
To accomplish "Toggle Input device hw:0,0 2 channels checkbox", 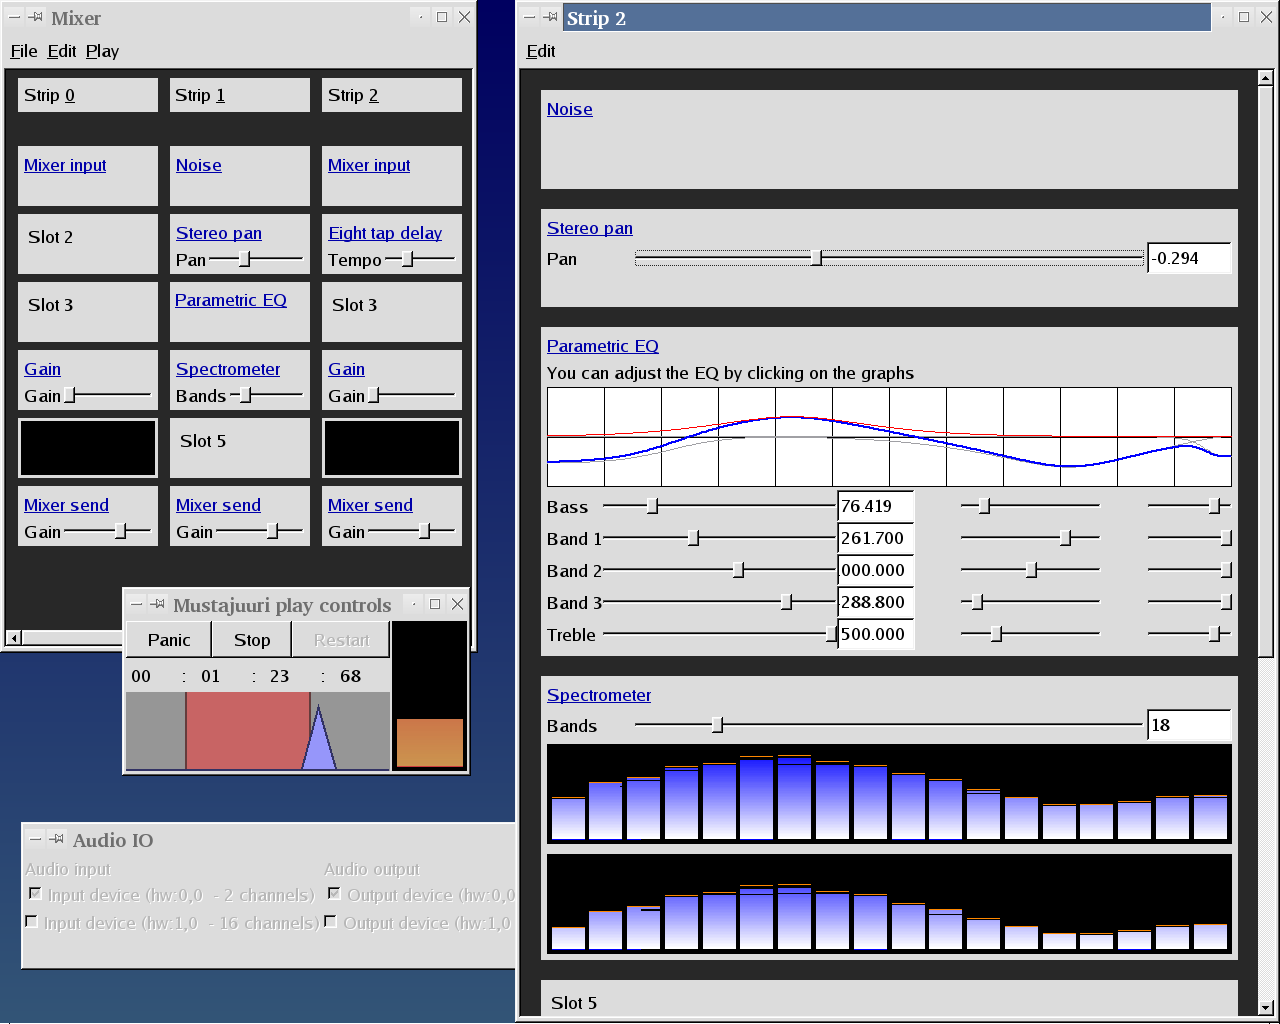I will click(x=34, y=893).
